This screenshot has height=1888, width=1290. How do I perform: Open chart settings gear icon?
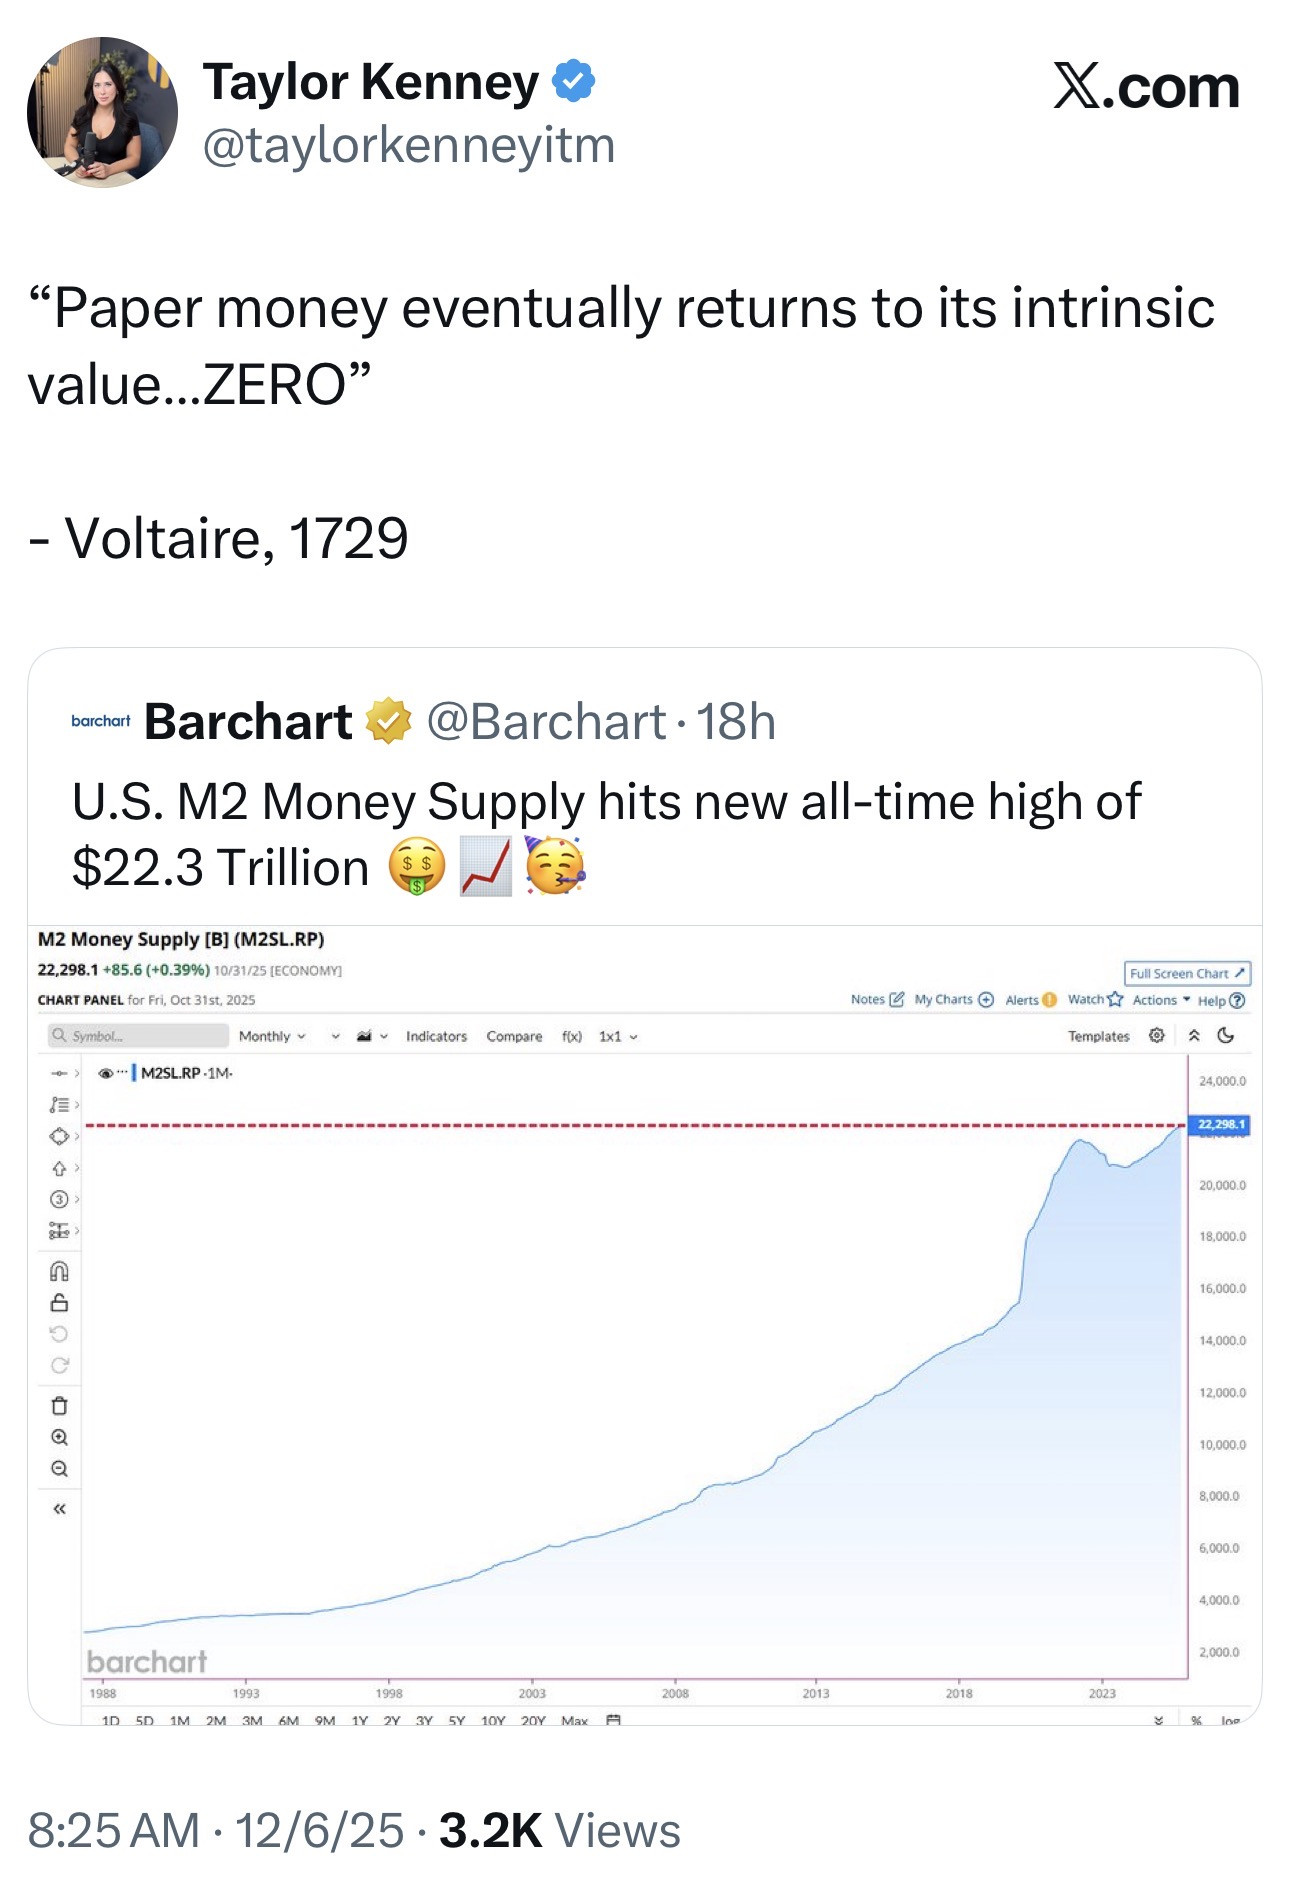coord(1157,1036)
